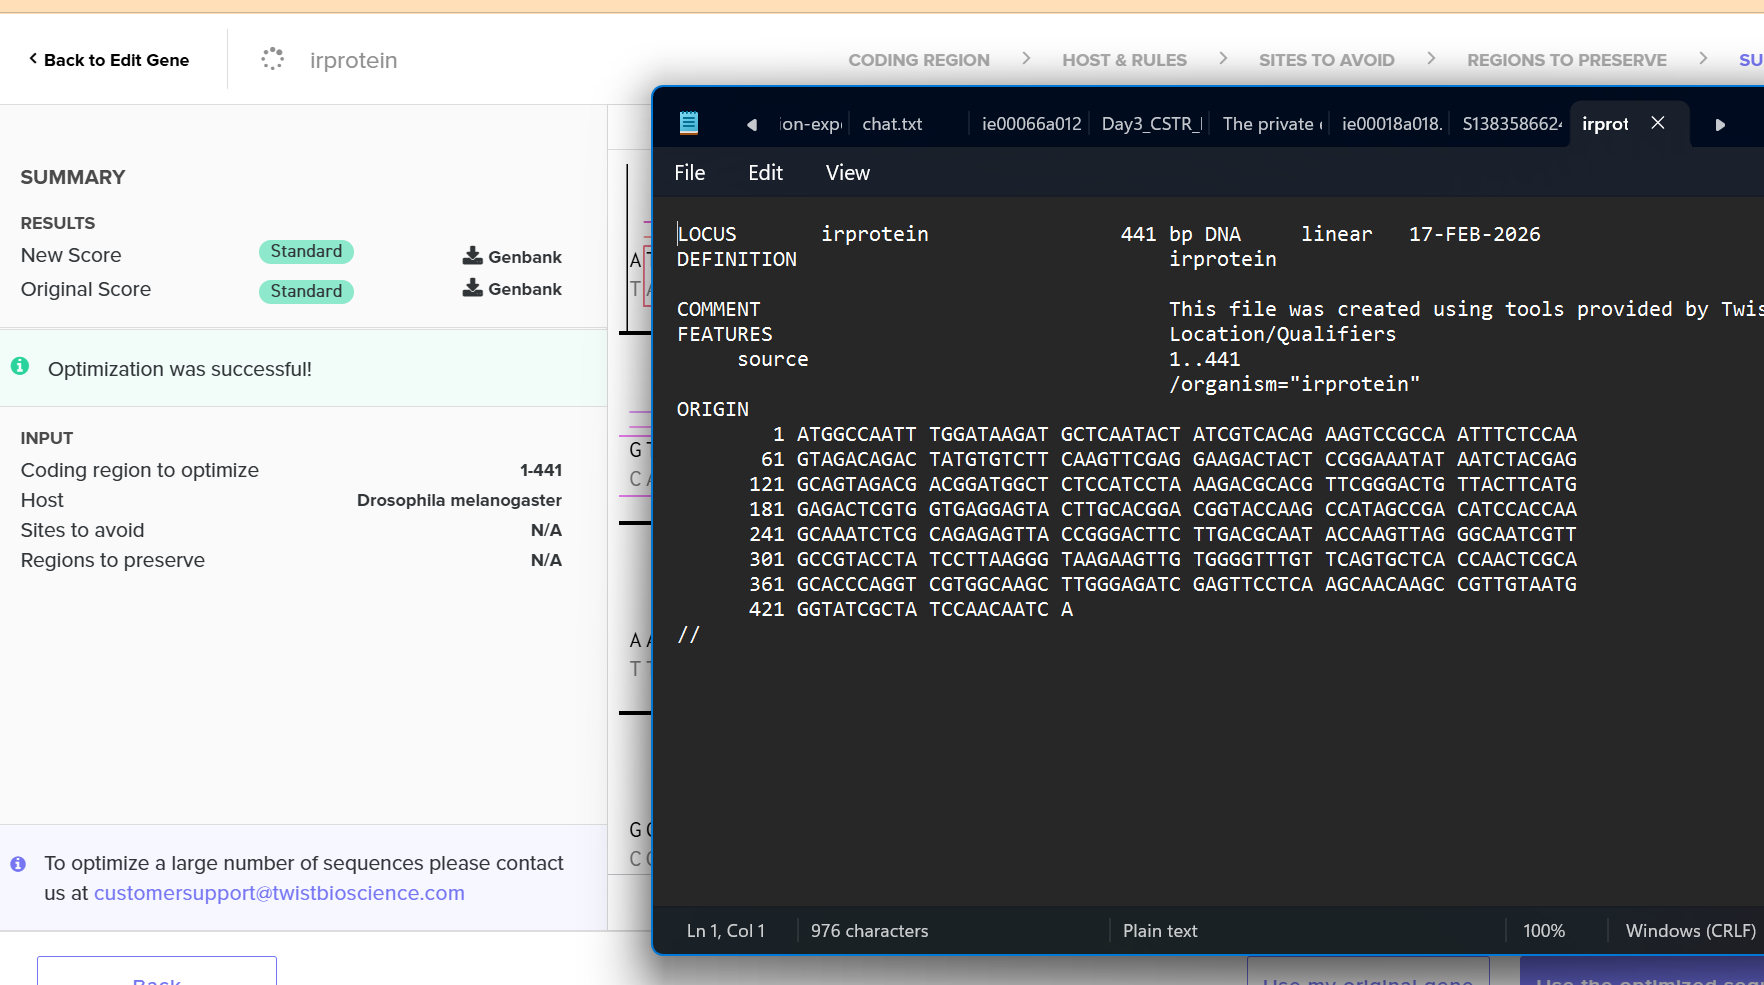This screenshot has height=985, width=1764.
Task: Click the Windows (CRLF) line ending indicator
Action: pyautogui.click(x=1689, y=931)
